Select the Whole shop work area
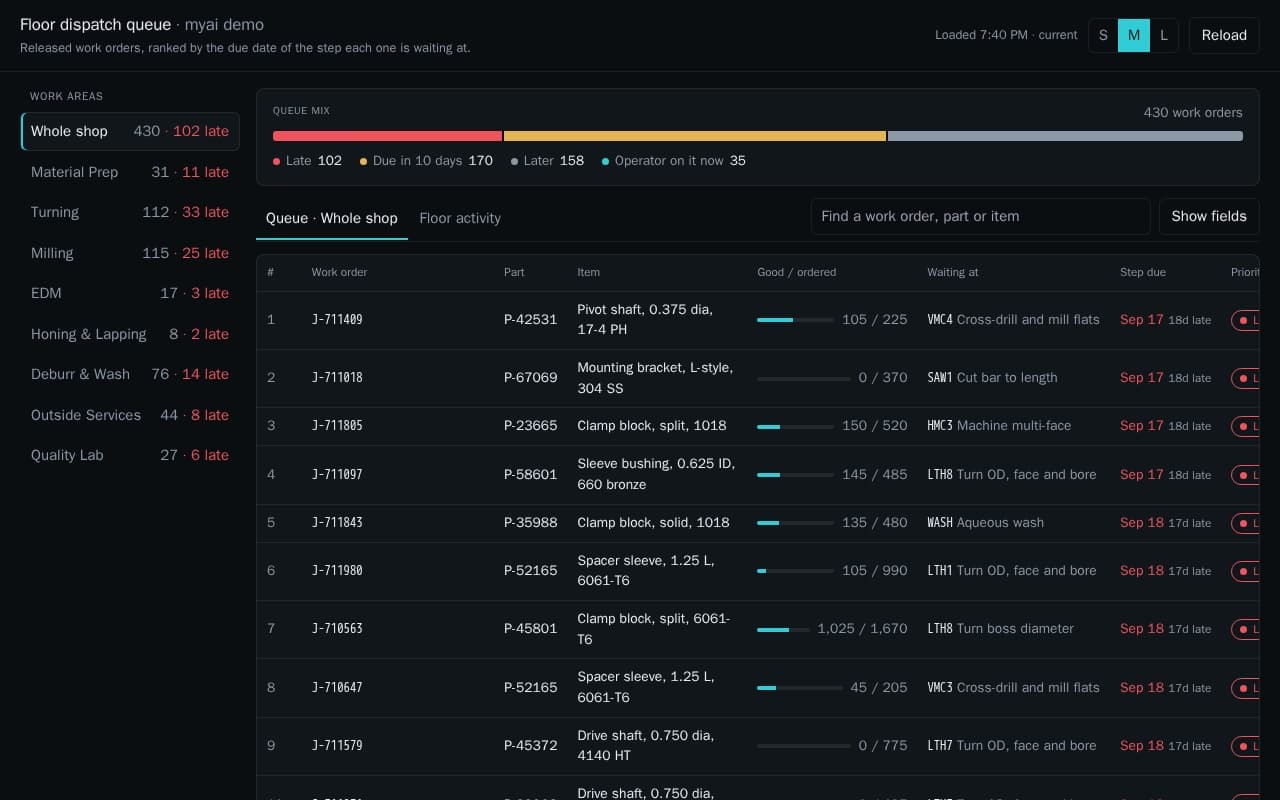The height and width of the screenshot is (800, 1280). tap(130, 131)
